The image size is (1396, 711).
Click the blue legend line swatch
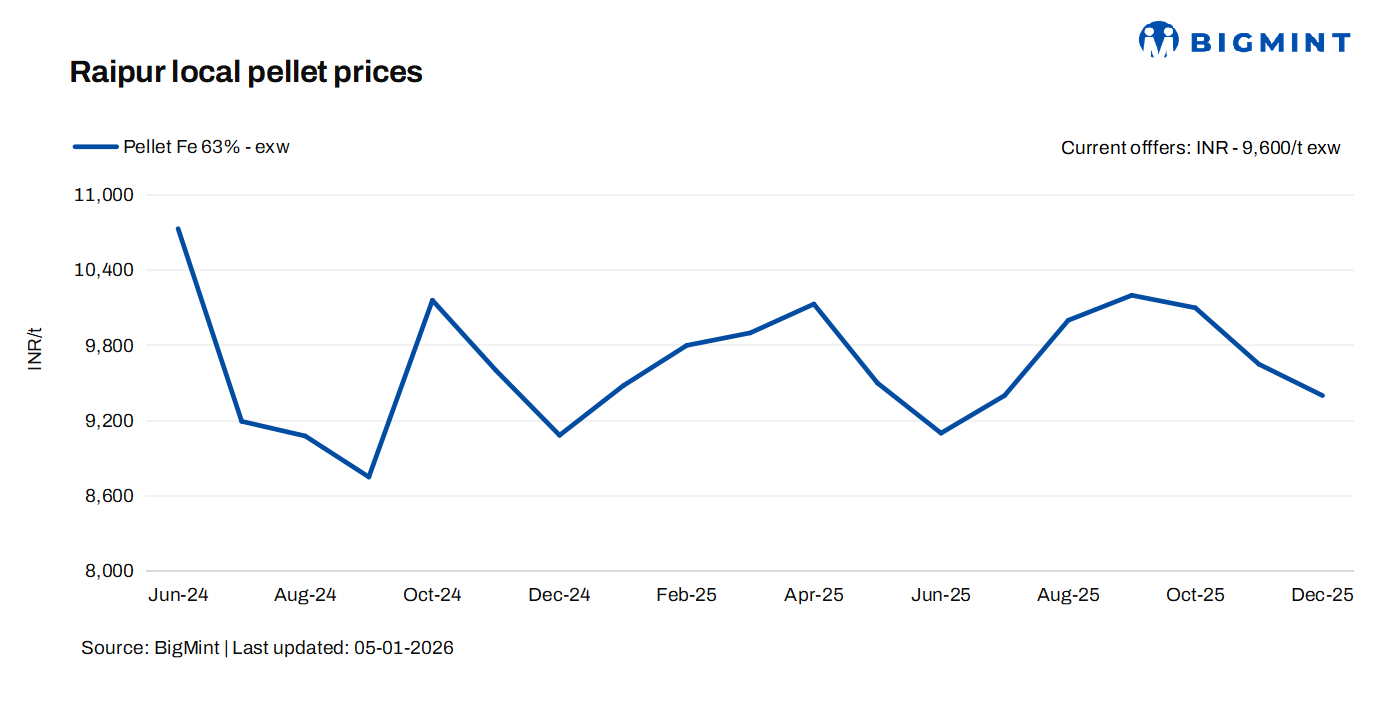(x=95, y=147)
